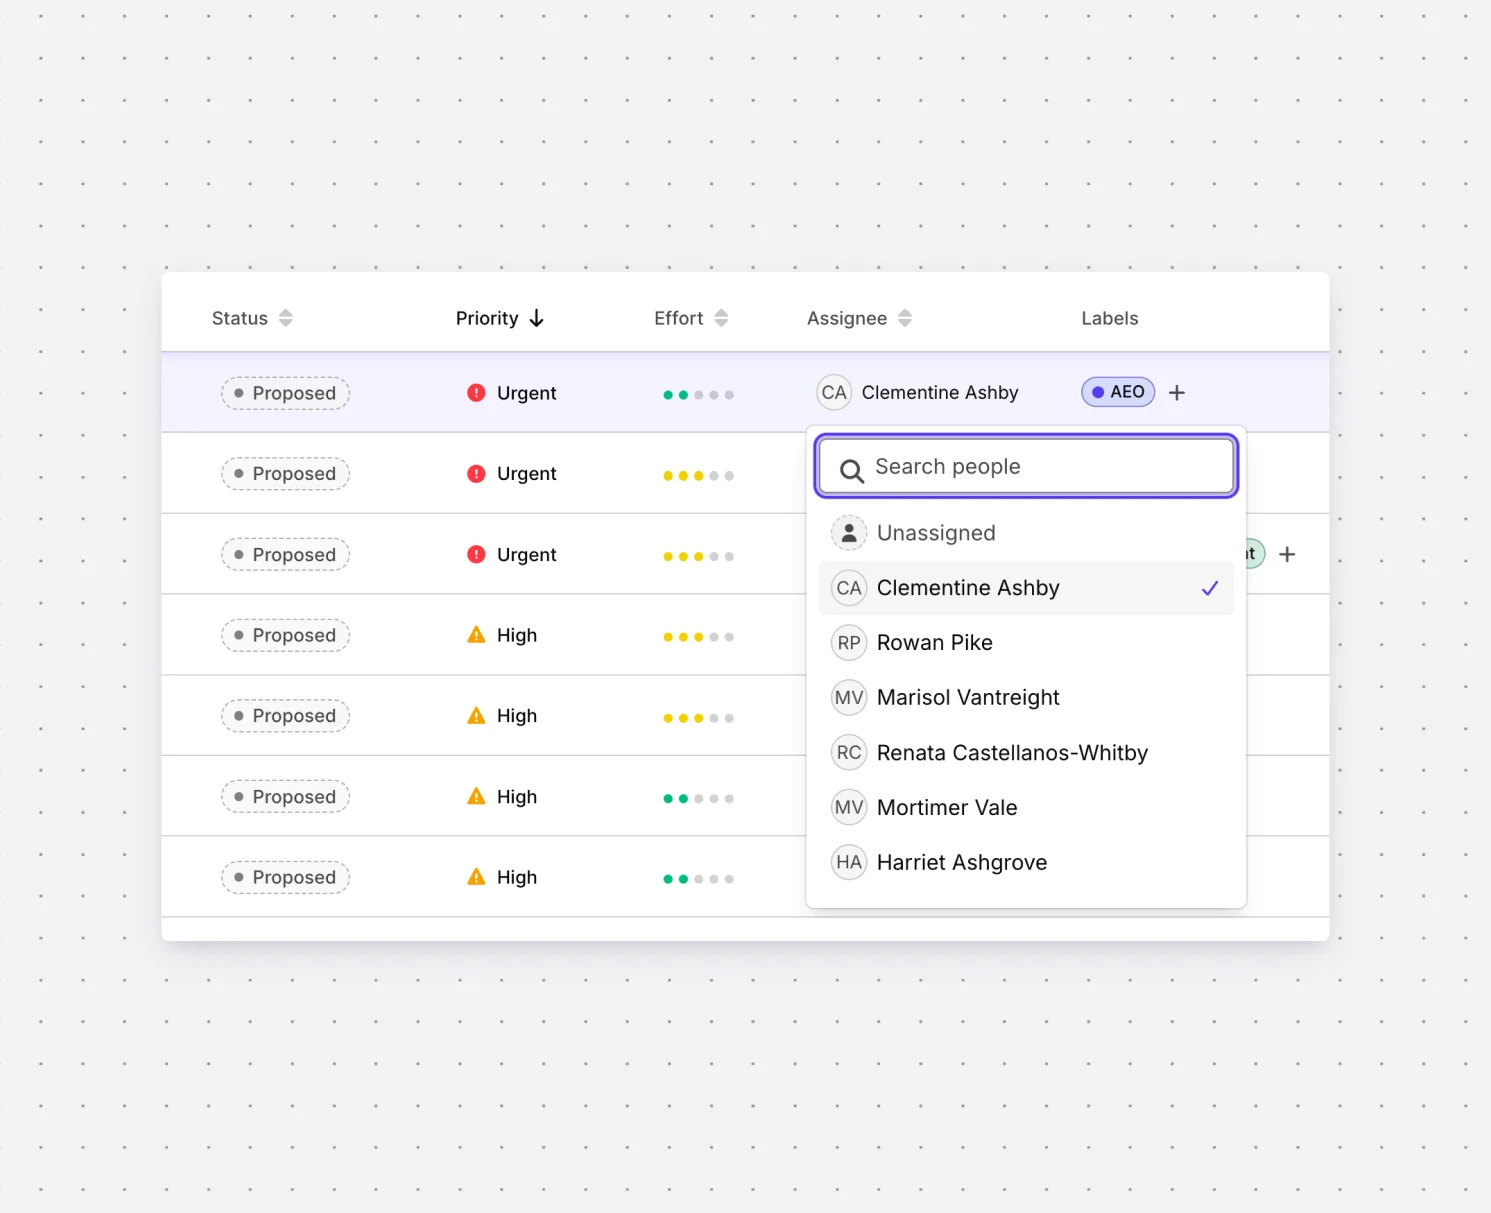
Task: Open the Clementine Ashby assignee cell in first row
Action: tap(918, 393)
